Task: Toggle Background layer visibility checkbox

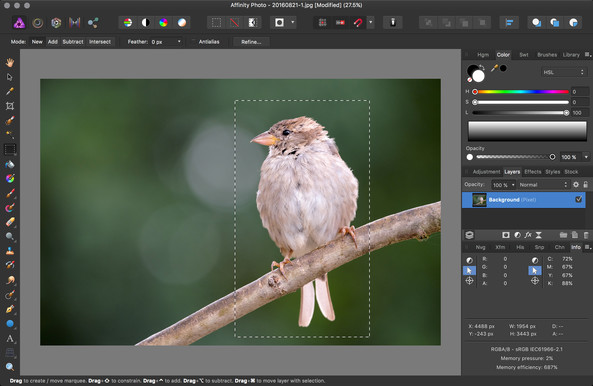Action: click(578, 199)
